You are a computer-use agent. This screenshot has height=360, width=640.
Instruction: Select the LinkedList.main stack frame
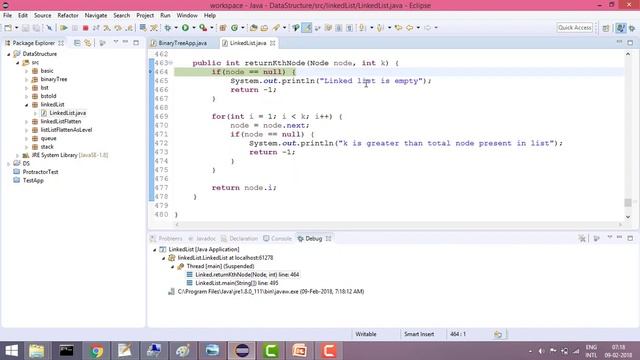pos(237,283)
